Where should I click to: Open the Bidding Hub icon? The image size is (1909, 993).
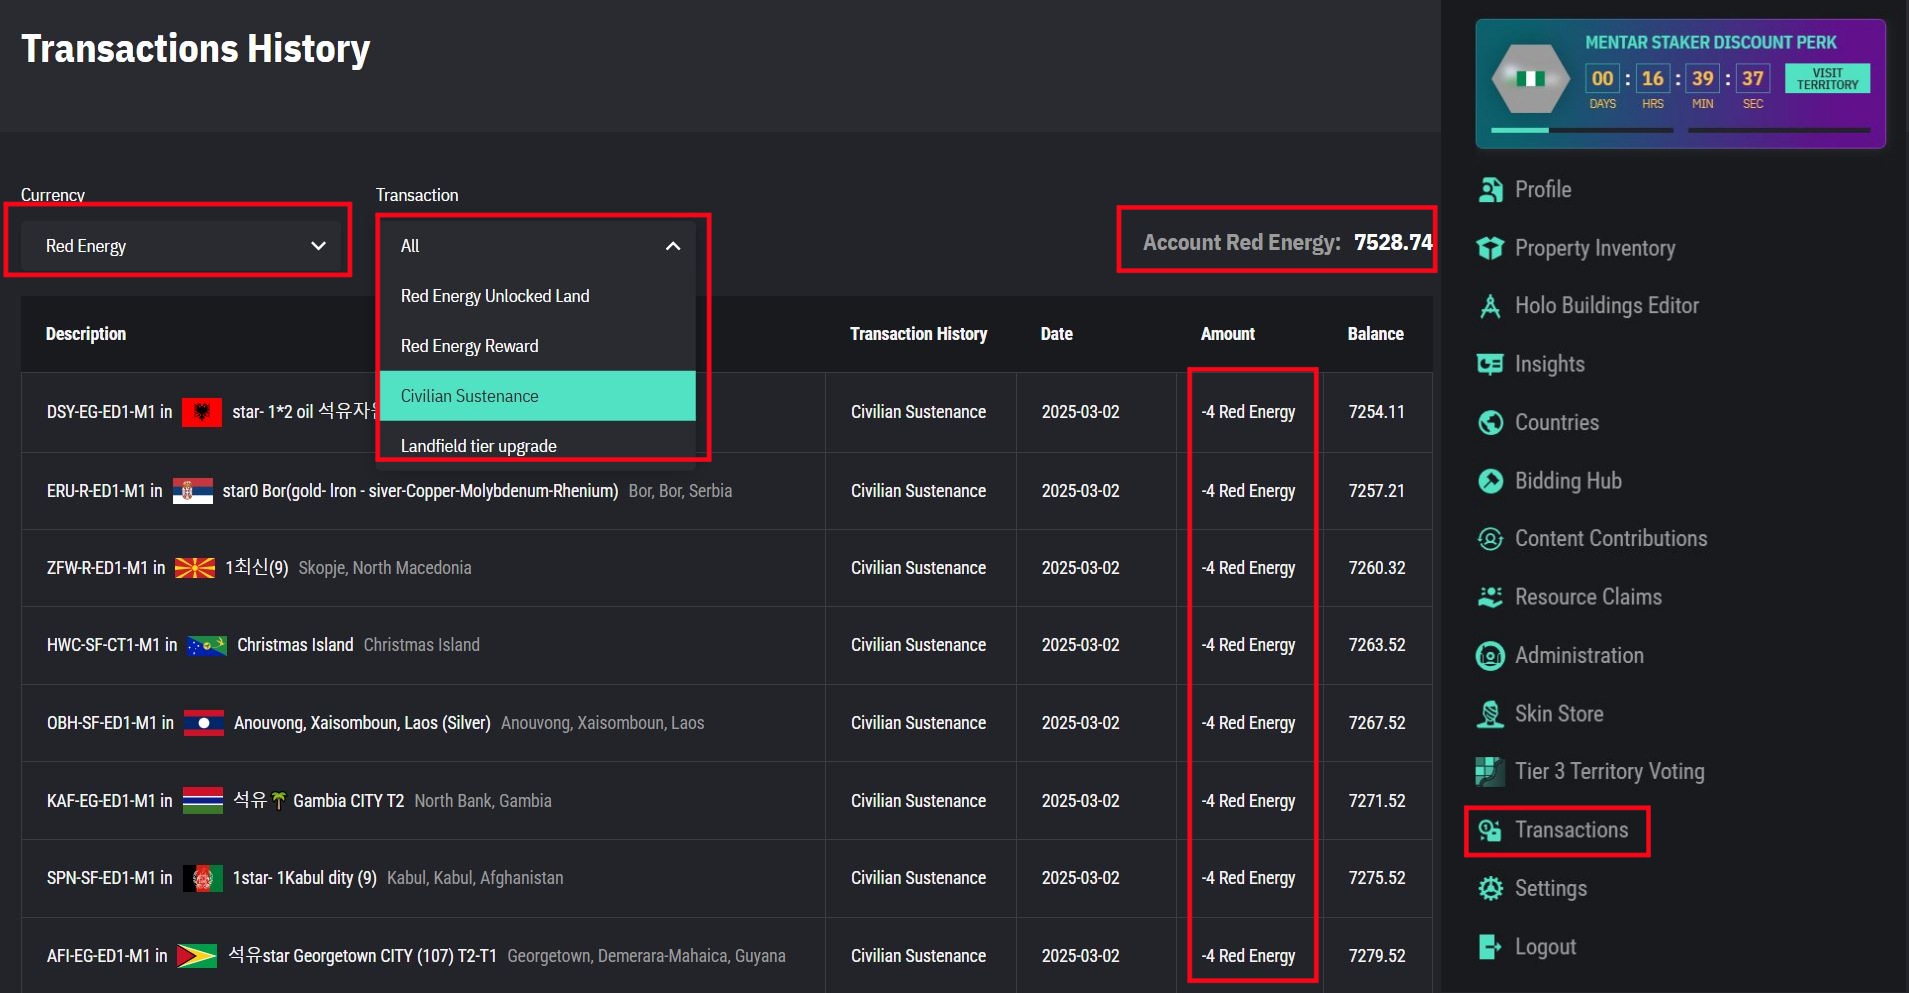(x=1490, y=481)
